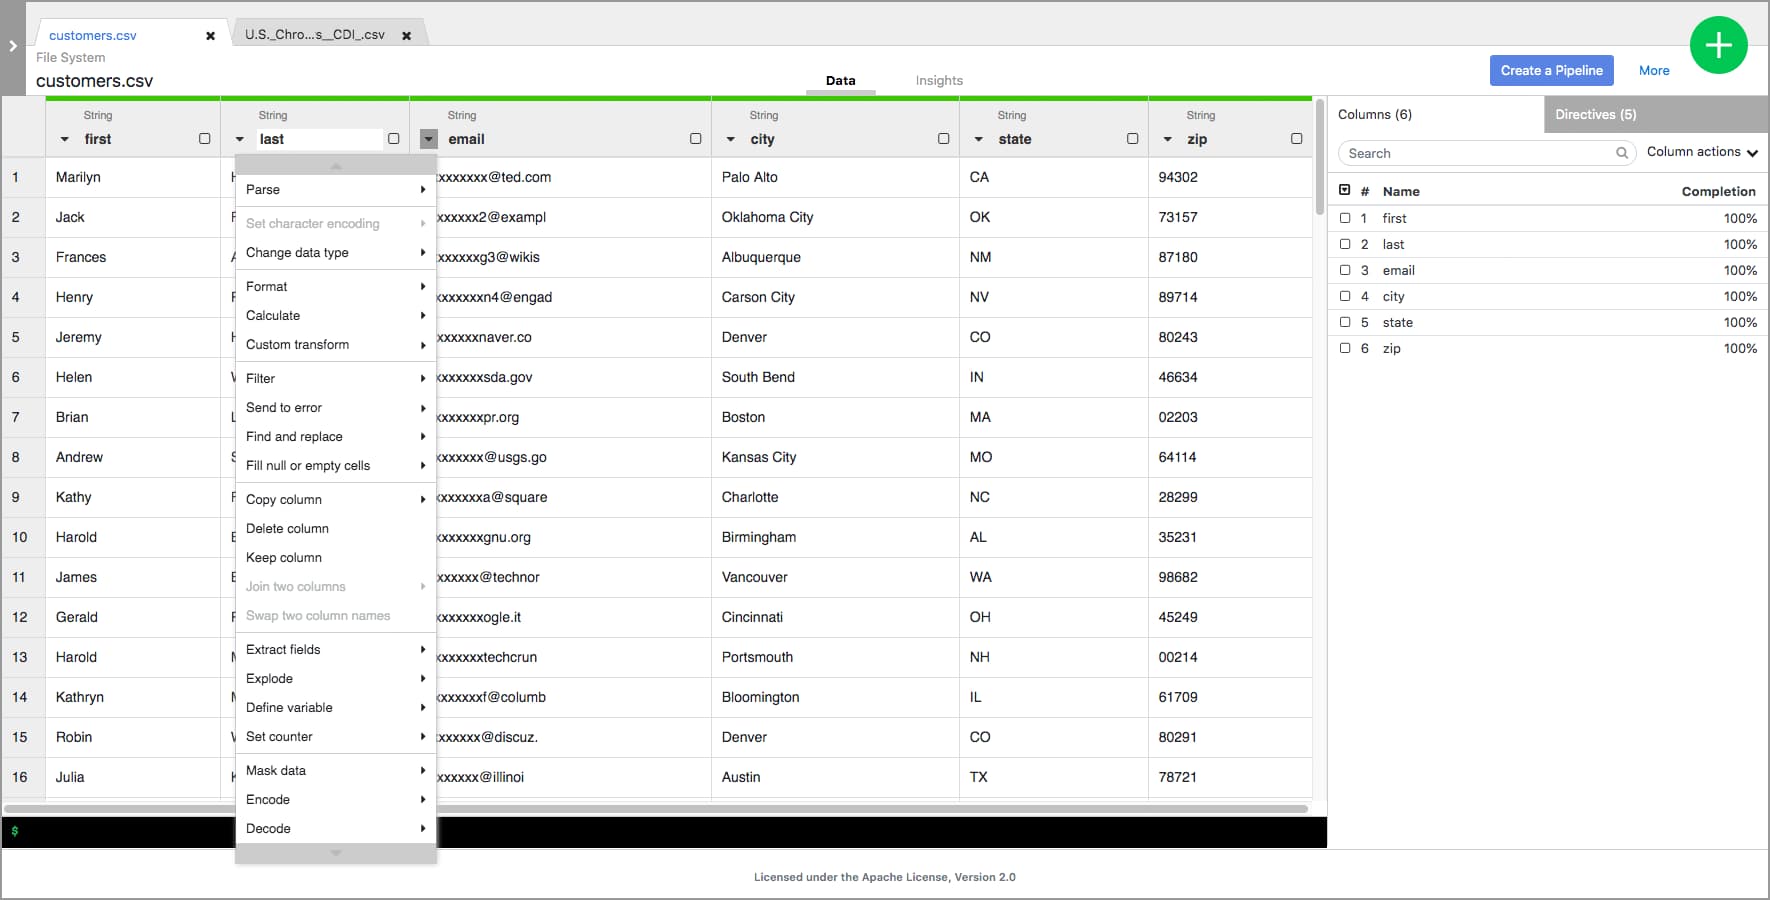Tick the first column header checkbox

(204, 139)
